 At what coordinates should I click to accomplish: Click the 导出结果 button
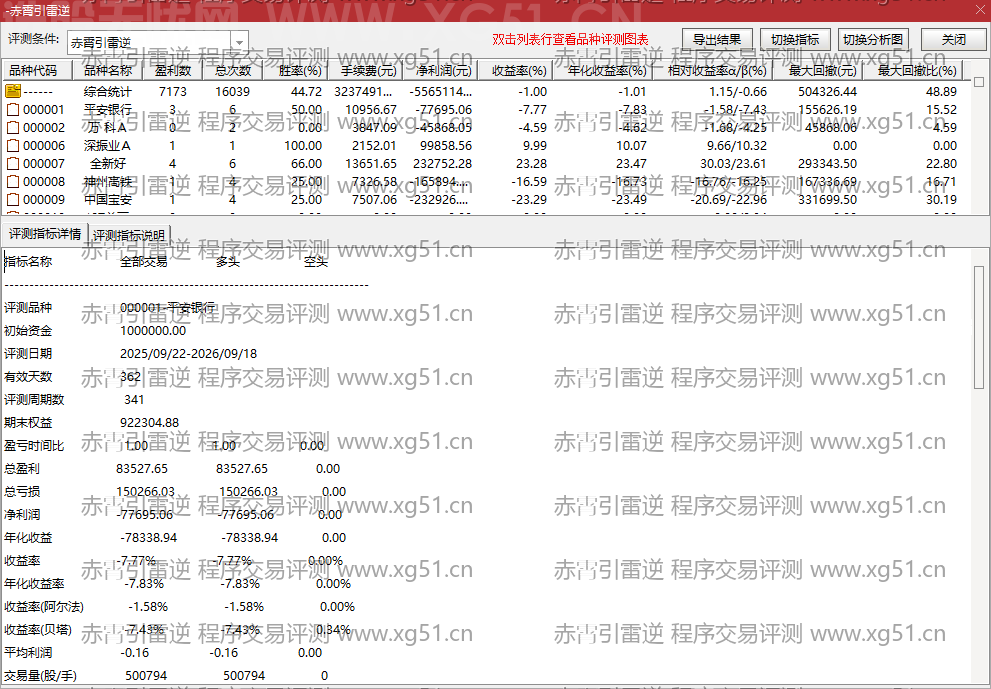click(717, 40)
